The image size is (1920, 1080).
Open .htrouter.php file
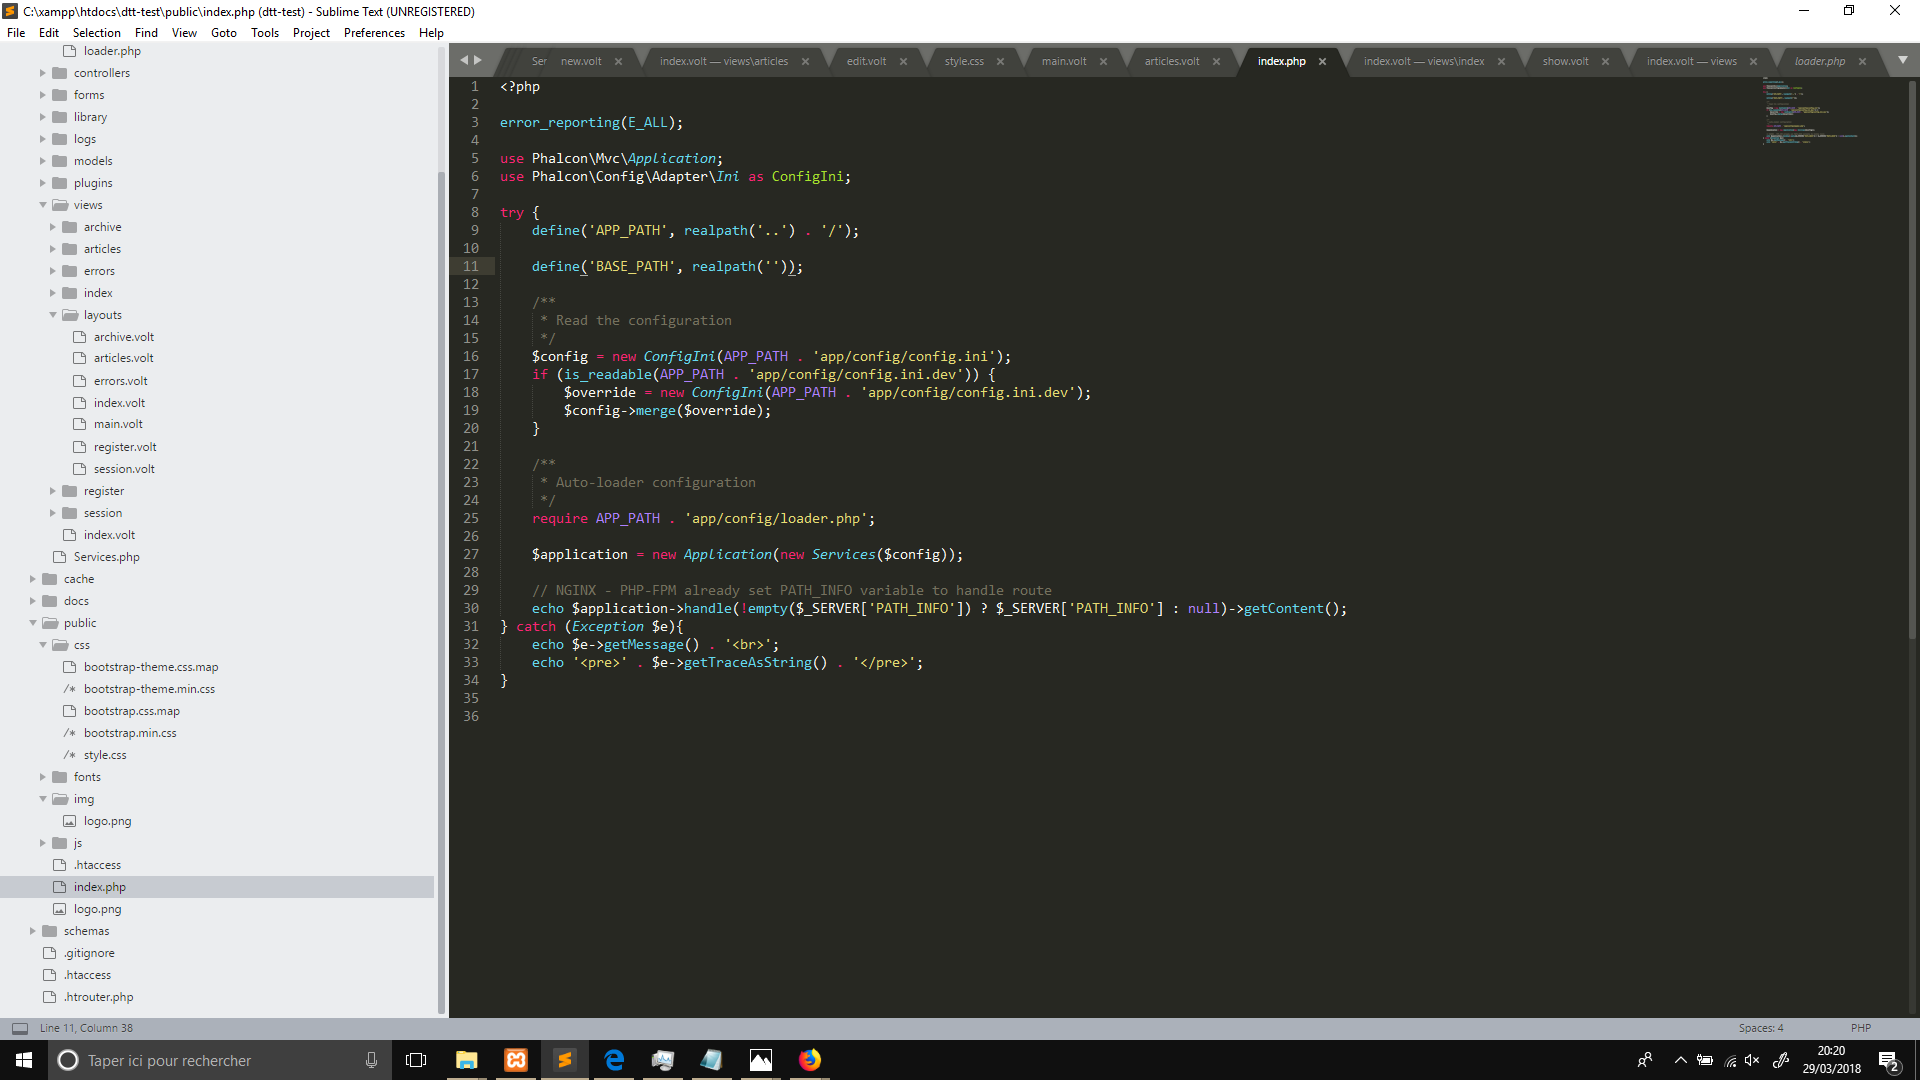98,997
